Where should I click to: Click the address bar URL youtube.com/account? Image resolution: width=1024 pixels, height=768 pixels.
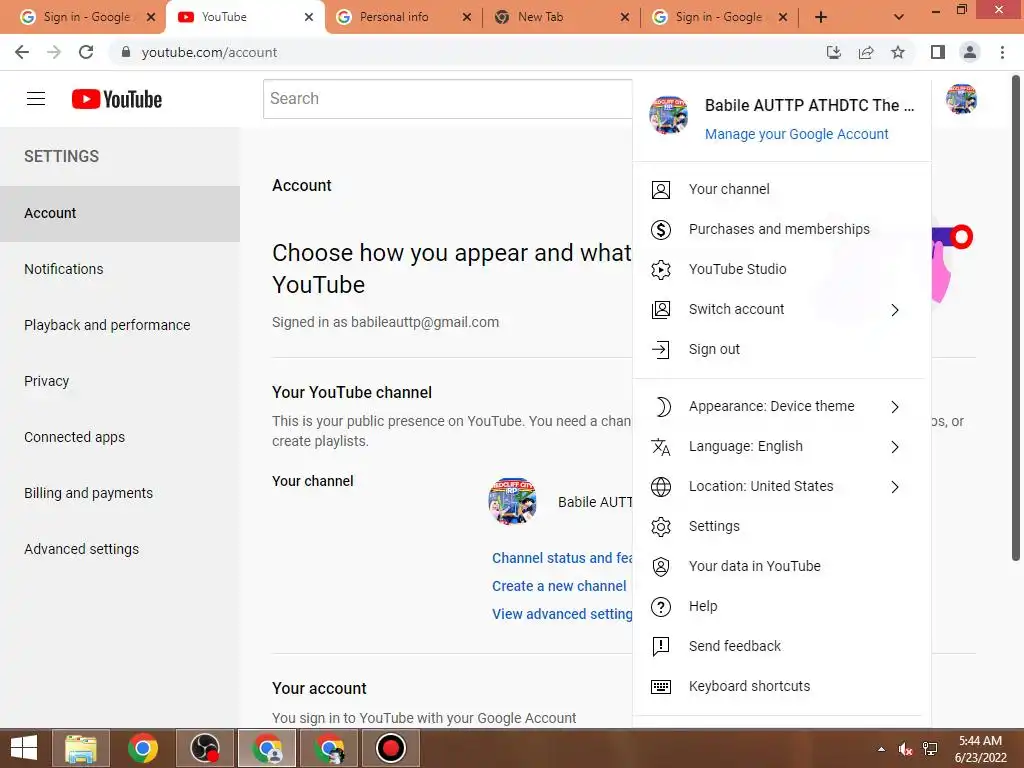point(209,52)
